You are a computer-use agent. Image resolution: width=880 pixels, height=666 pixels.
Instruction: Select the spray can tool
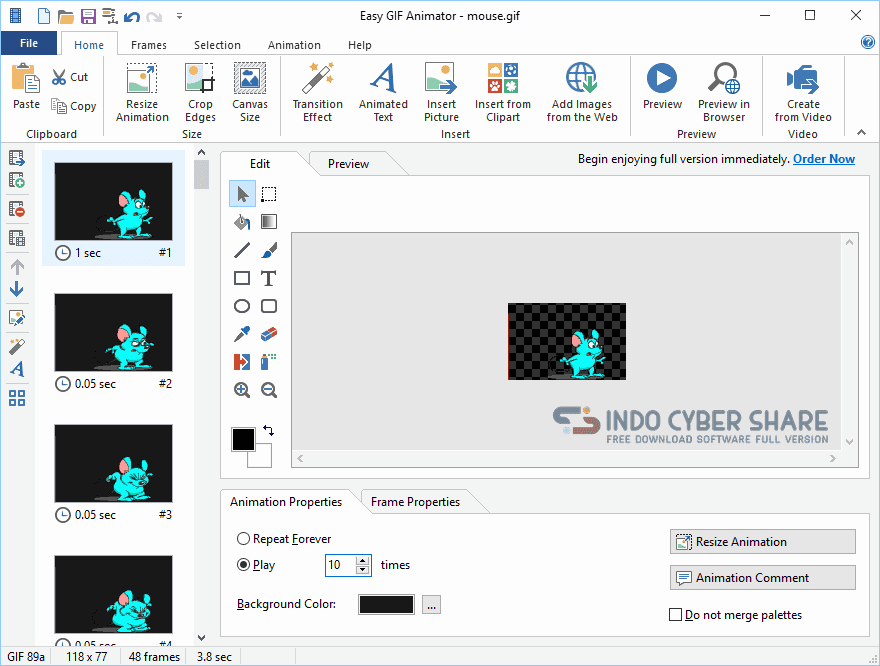pyautogui.click(x=269, y=362)
